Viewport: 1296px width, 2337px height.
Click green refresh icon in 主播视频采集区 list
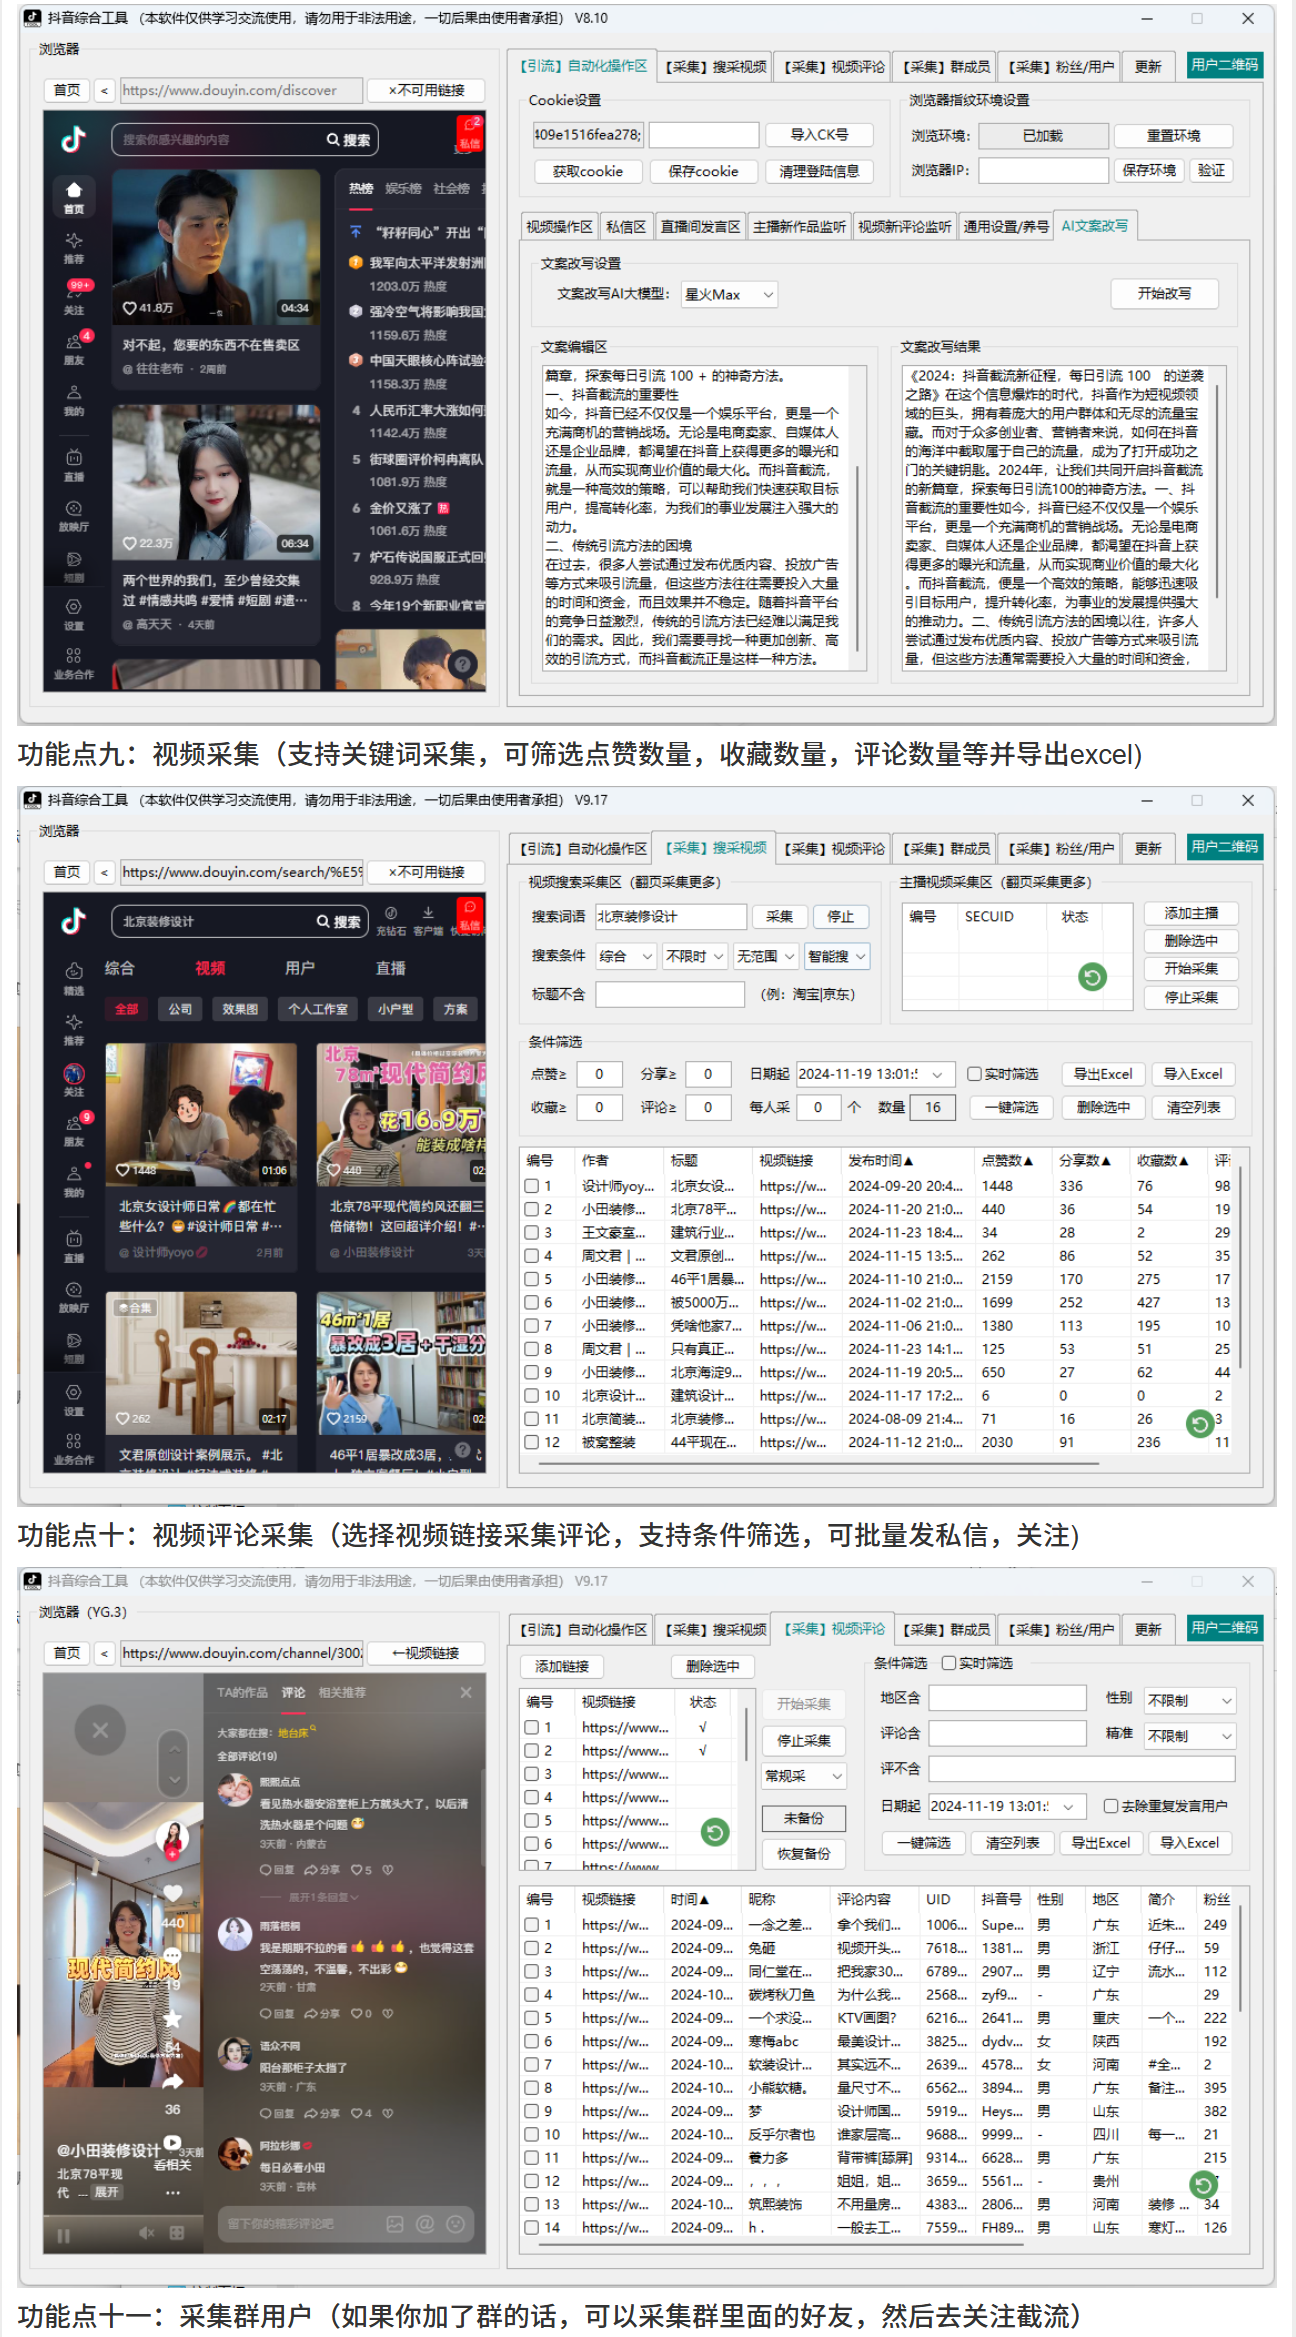tap(1092, 977)
